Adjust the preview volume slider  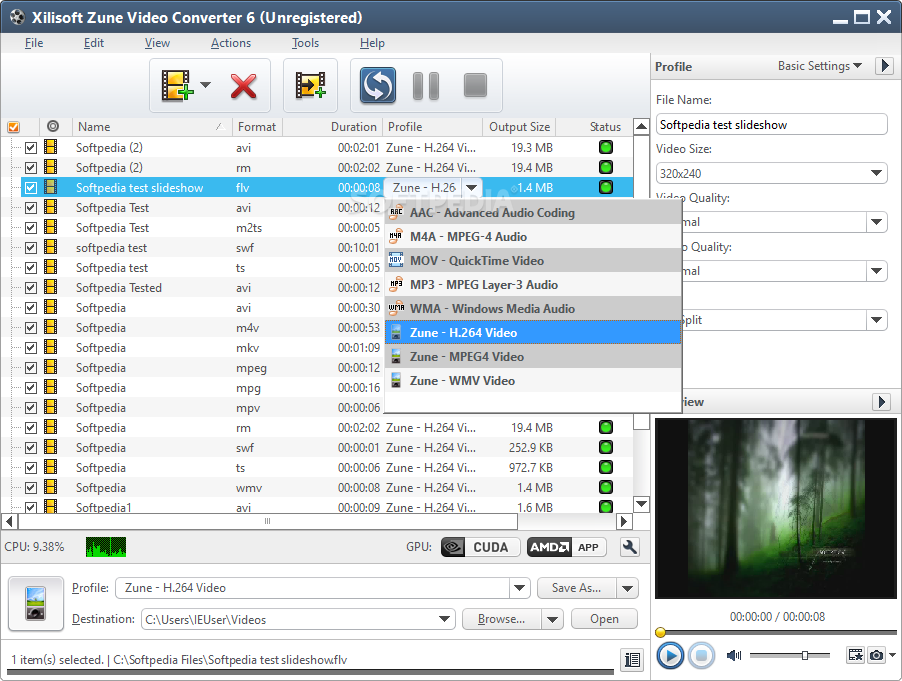coord(805,655)
